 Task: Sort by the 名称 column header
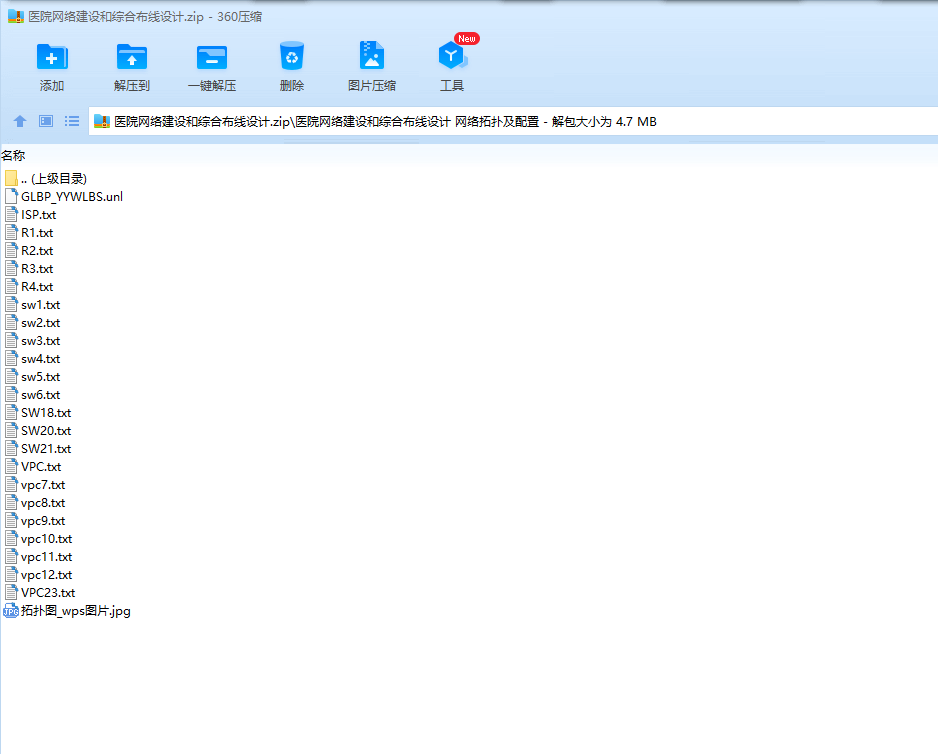pos(13,156)
